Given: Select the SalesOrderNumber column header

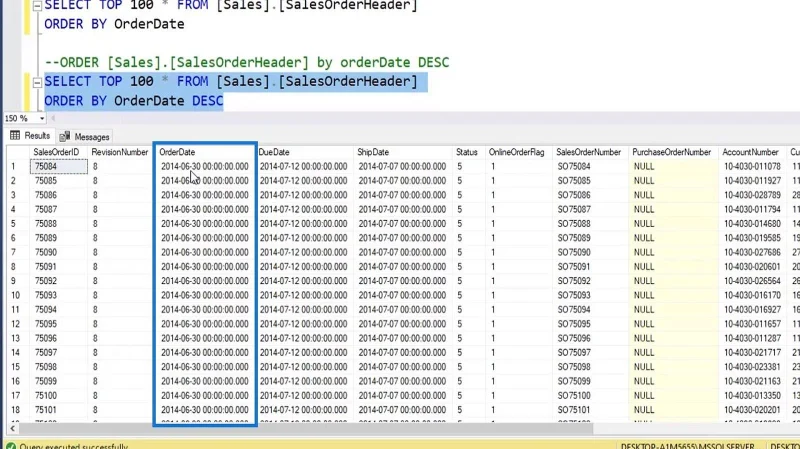Looking at the screenshot, I should [x=590, y=152].
